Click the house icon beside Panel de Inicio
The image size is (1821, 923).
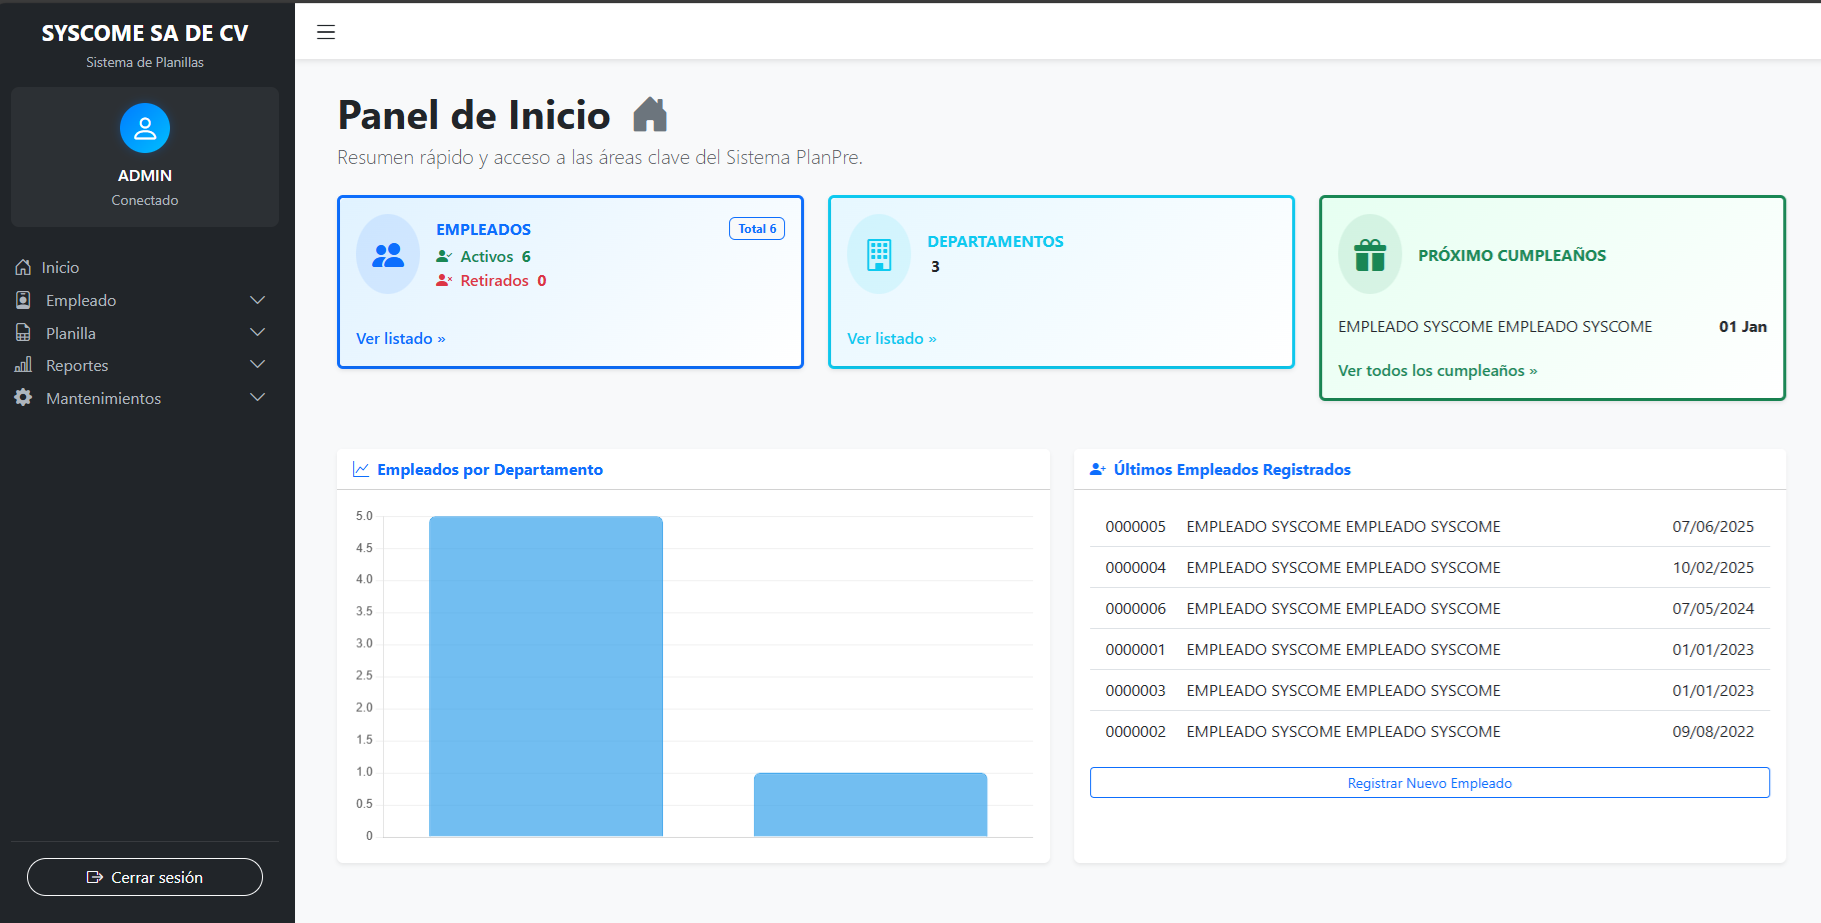[x=650, y=115]
